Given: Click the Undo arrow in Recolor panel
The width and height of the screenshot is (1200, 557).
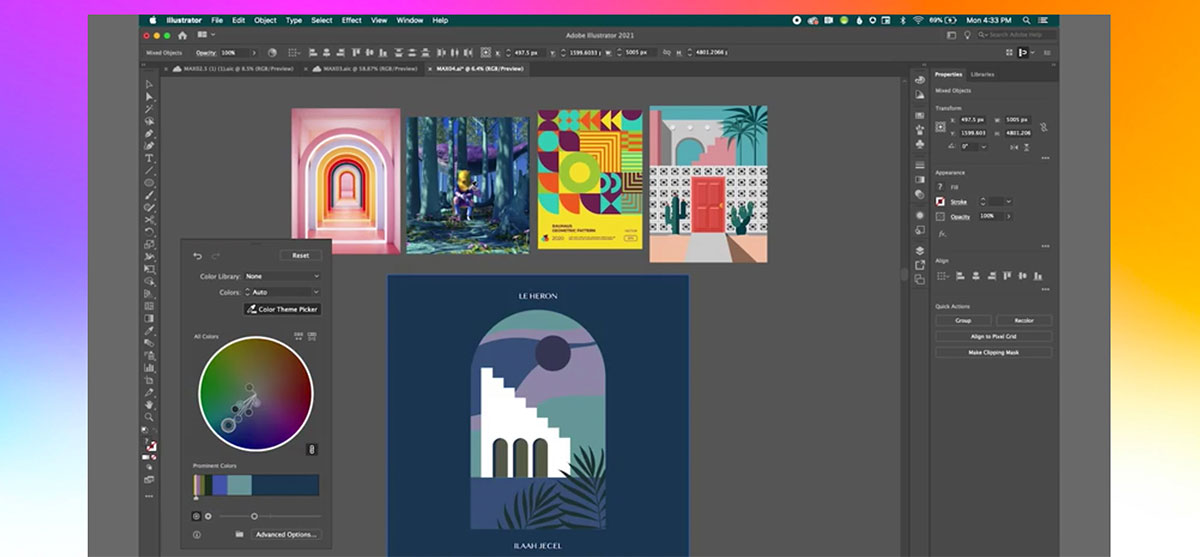Looking at the screenshot, I should coord(197,256).
